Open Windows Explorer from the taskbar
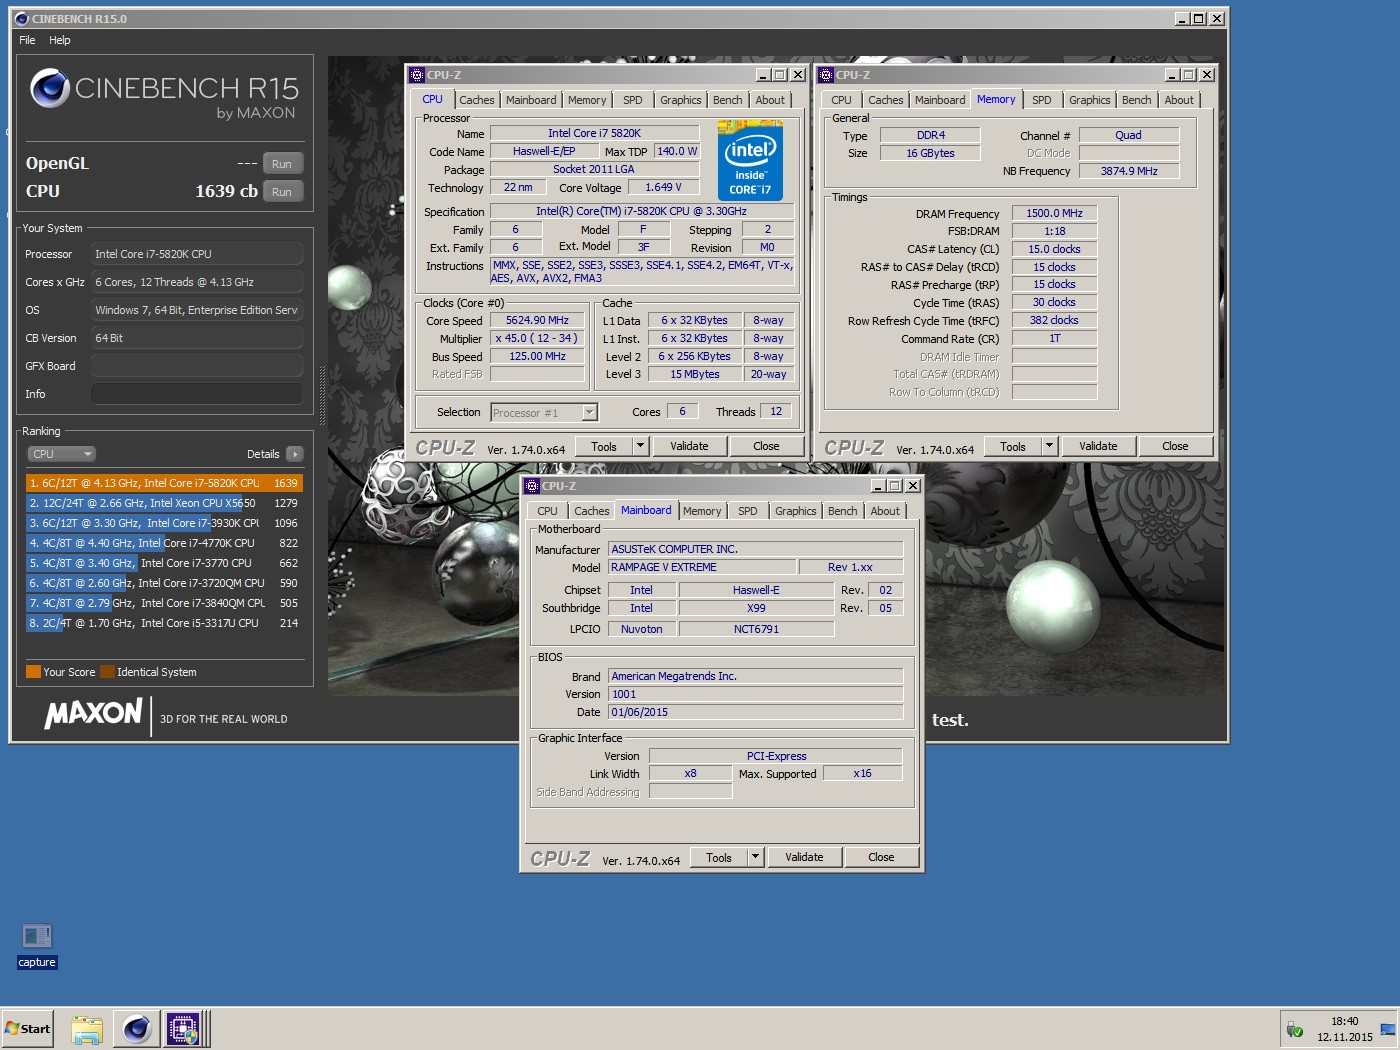 tap(87, 1029)
